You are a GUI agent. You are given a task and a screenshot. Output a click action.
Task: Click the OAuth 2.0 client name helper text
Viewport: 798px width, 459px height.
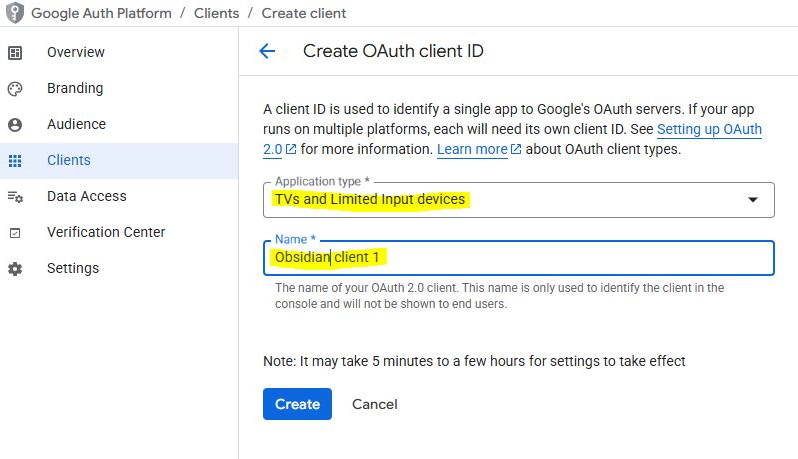pos(499,296)
